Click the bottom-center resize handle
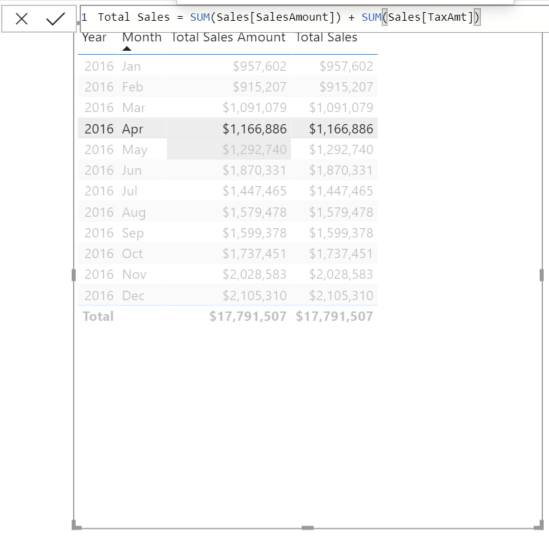Image resolution: width=549 pixels, height=538 pixels. coord(307,527)
